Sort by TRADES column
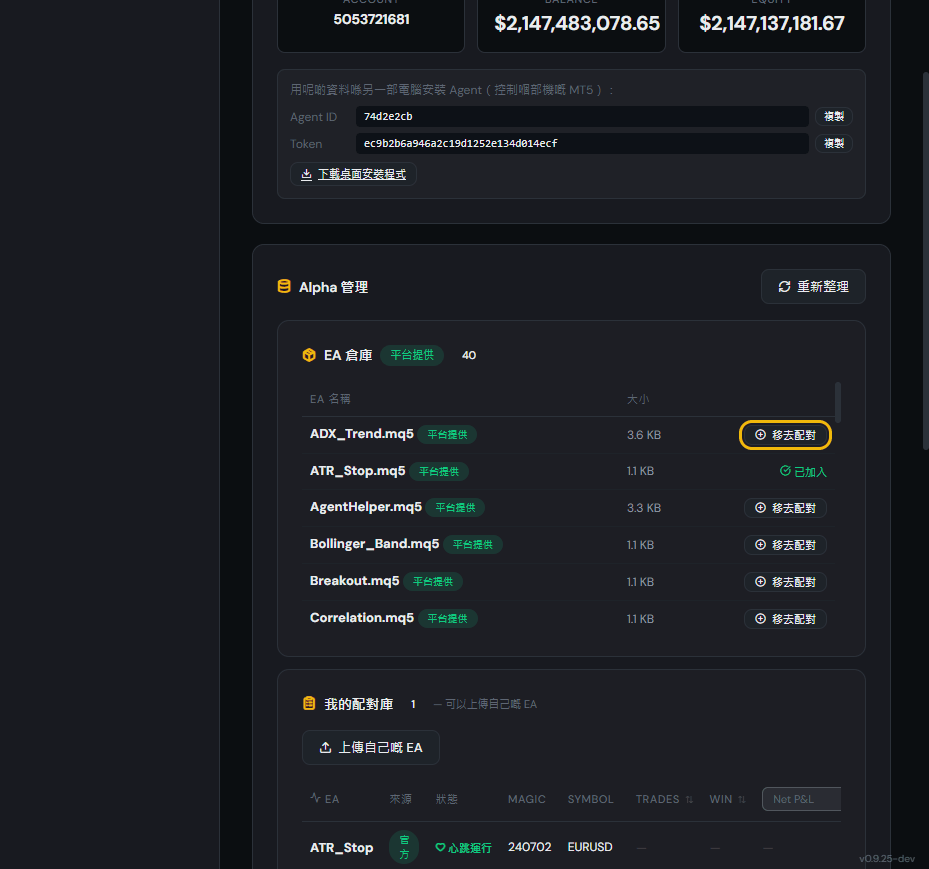Screen dimensions: 929x869 664,799
